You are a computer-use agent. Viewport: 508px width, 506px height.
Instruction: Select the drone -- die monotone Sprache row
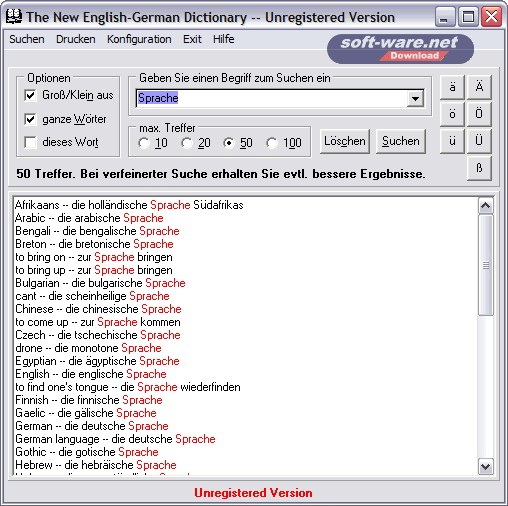88,348
